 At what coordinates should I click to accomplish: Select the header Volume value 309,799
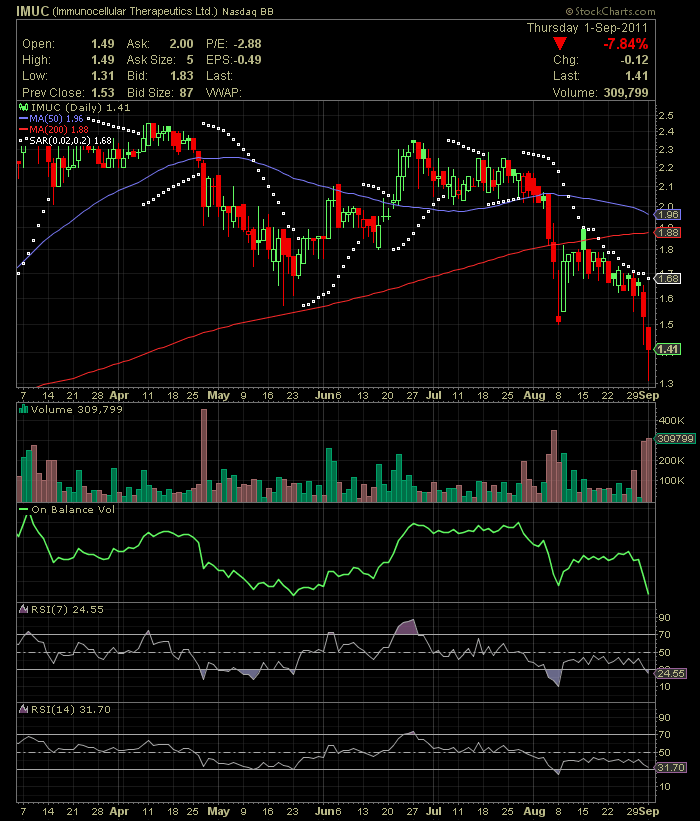(626, 93)
